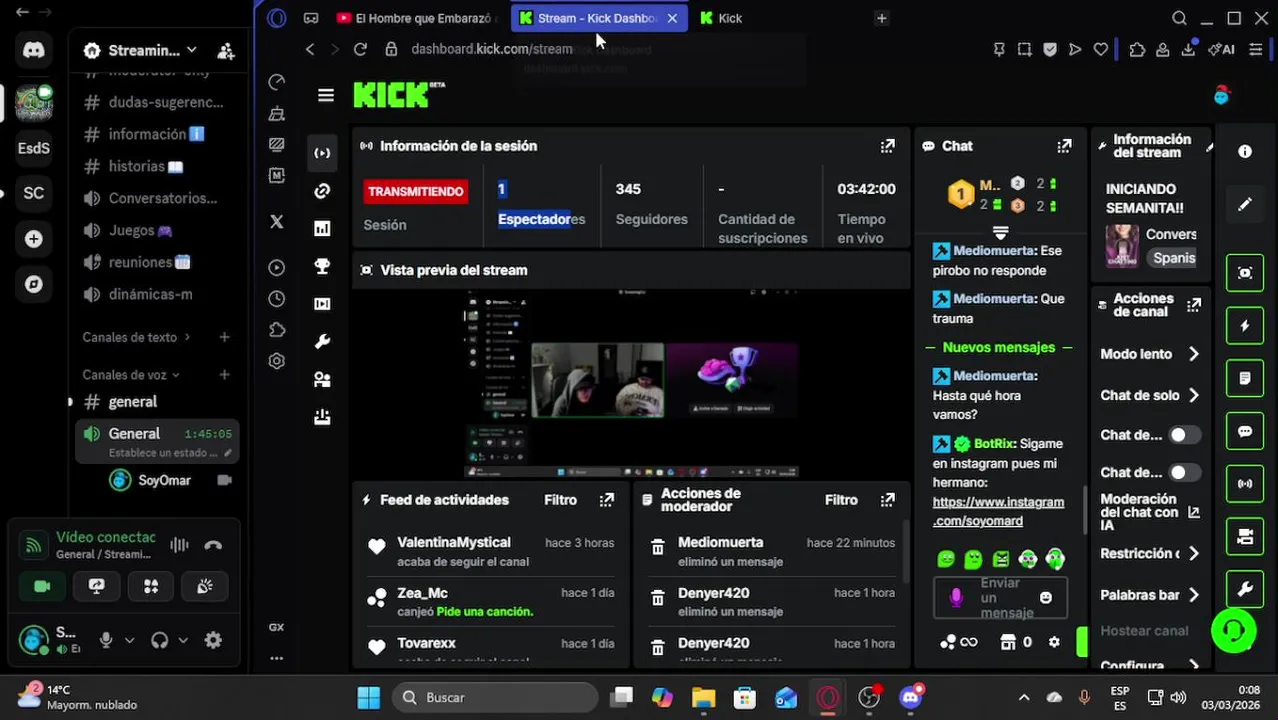1278x720 pixels.
Task: Open headphone output options arrow in Discord
Action: pyautogui.click(x=183, y=640)
